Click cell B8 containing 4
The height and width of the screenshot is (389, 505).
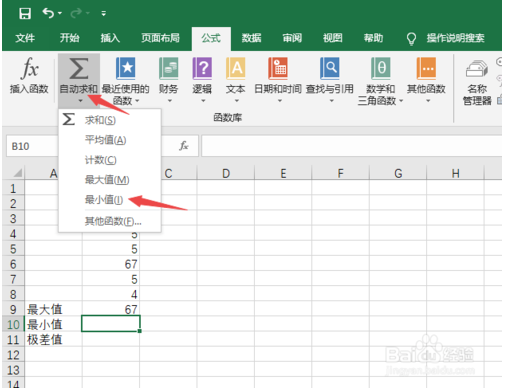click(111, 294)
